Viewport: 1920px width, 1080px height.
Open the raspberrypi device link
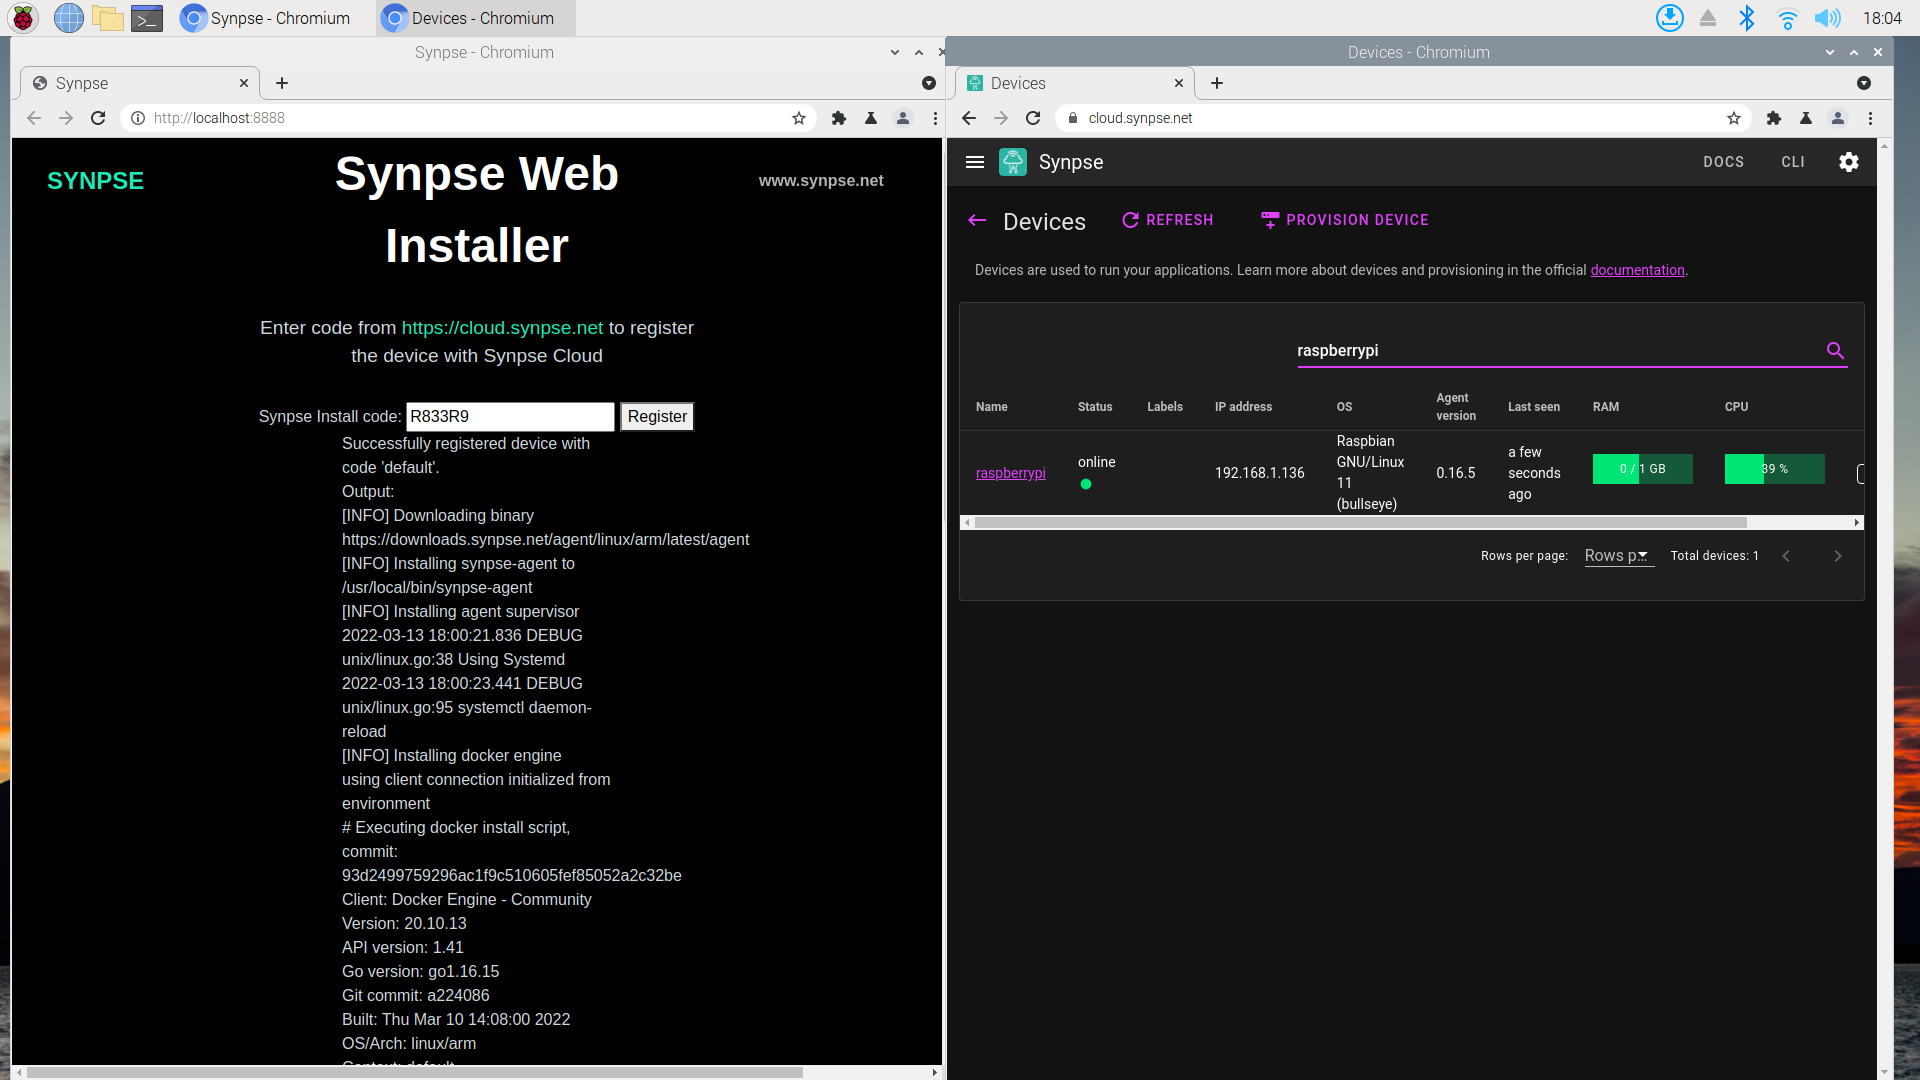click(x=1010, y=473)
